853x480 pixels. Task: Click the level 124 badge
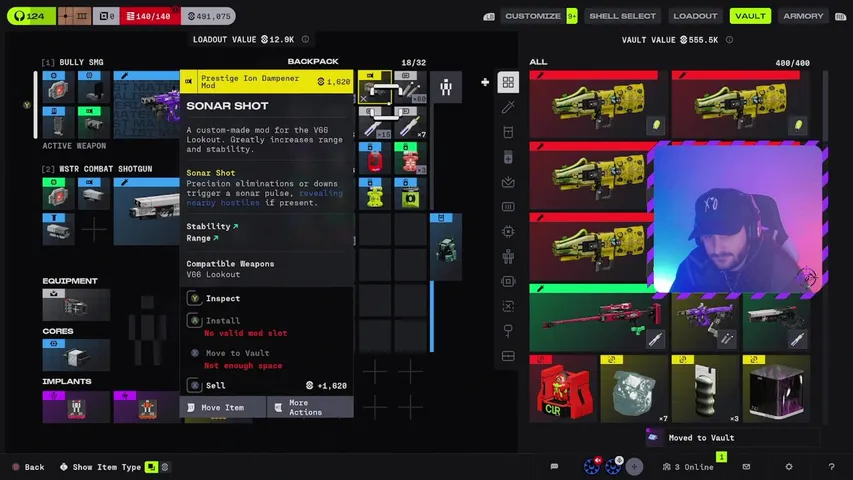(31, 16)
